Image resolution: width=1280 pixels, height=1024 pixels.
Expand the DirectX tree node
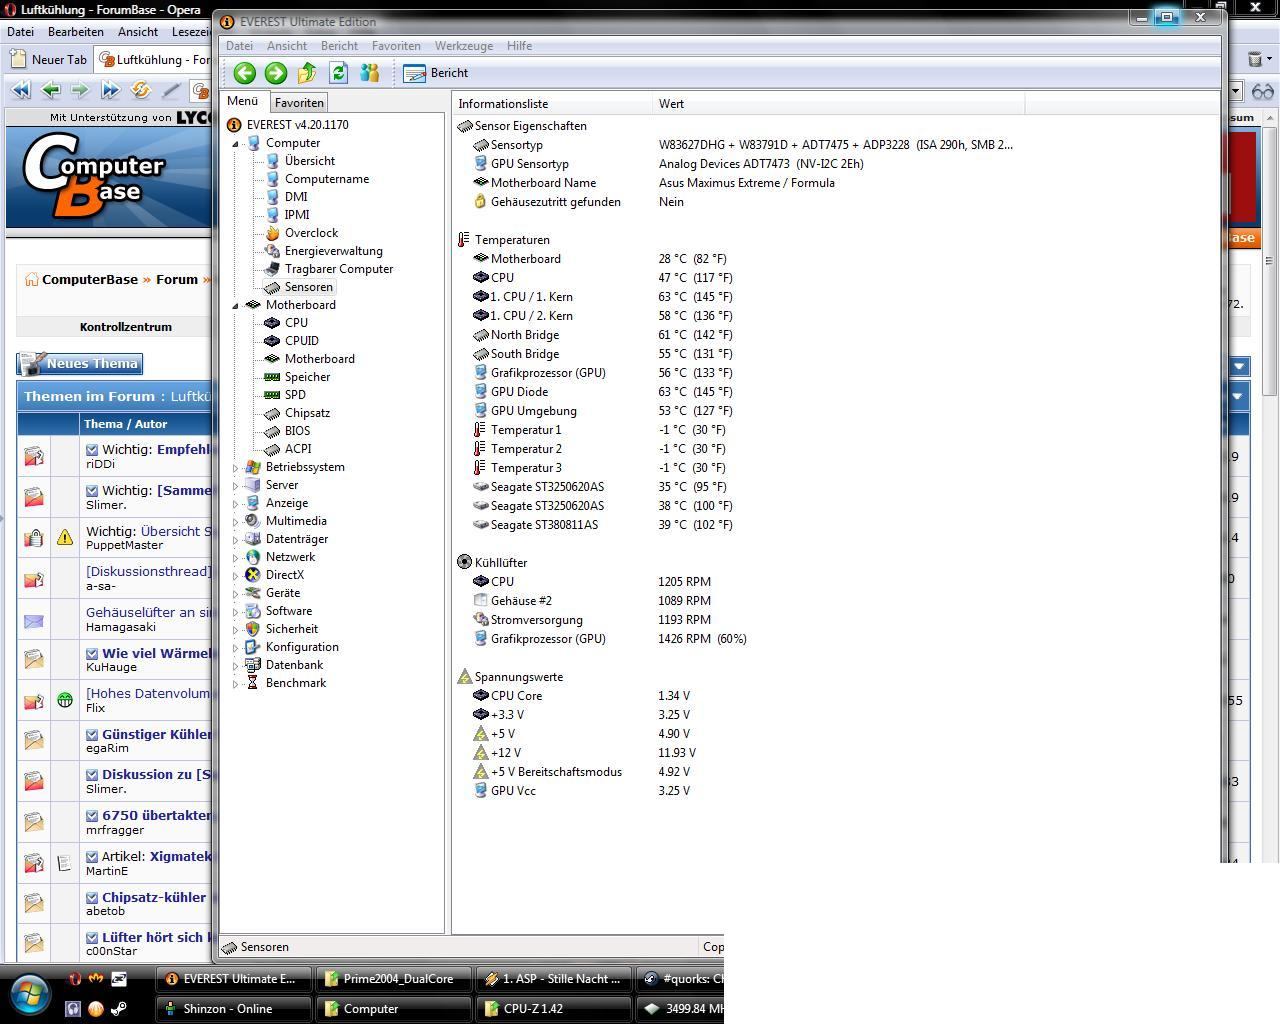(x=236, y=575)
